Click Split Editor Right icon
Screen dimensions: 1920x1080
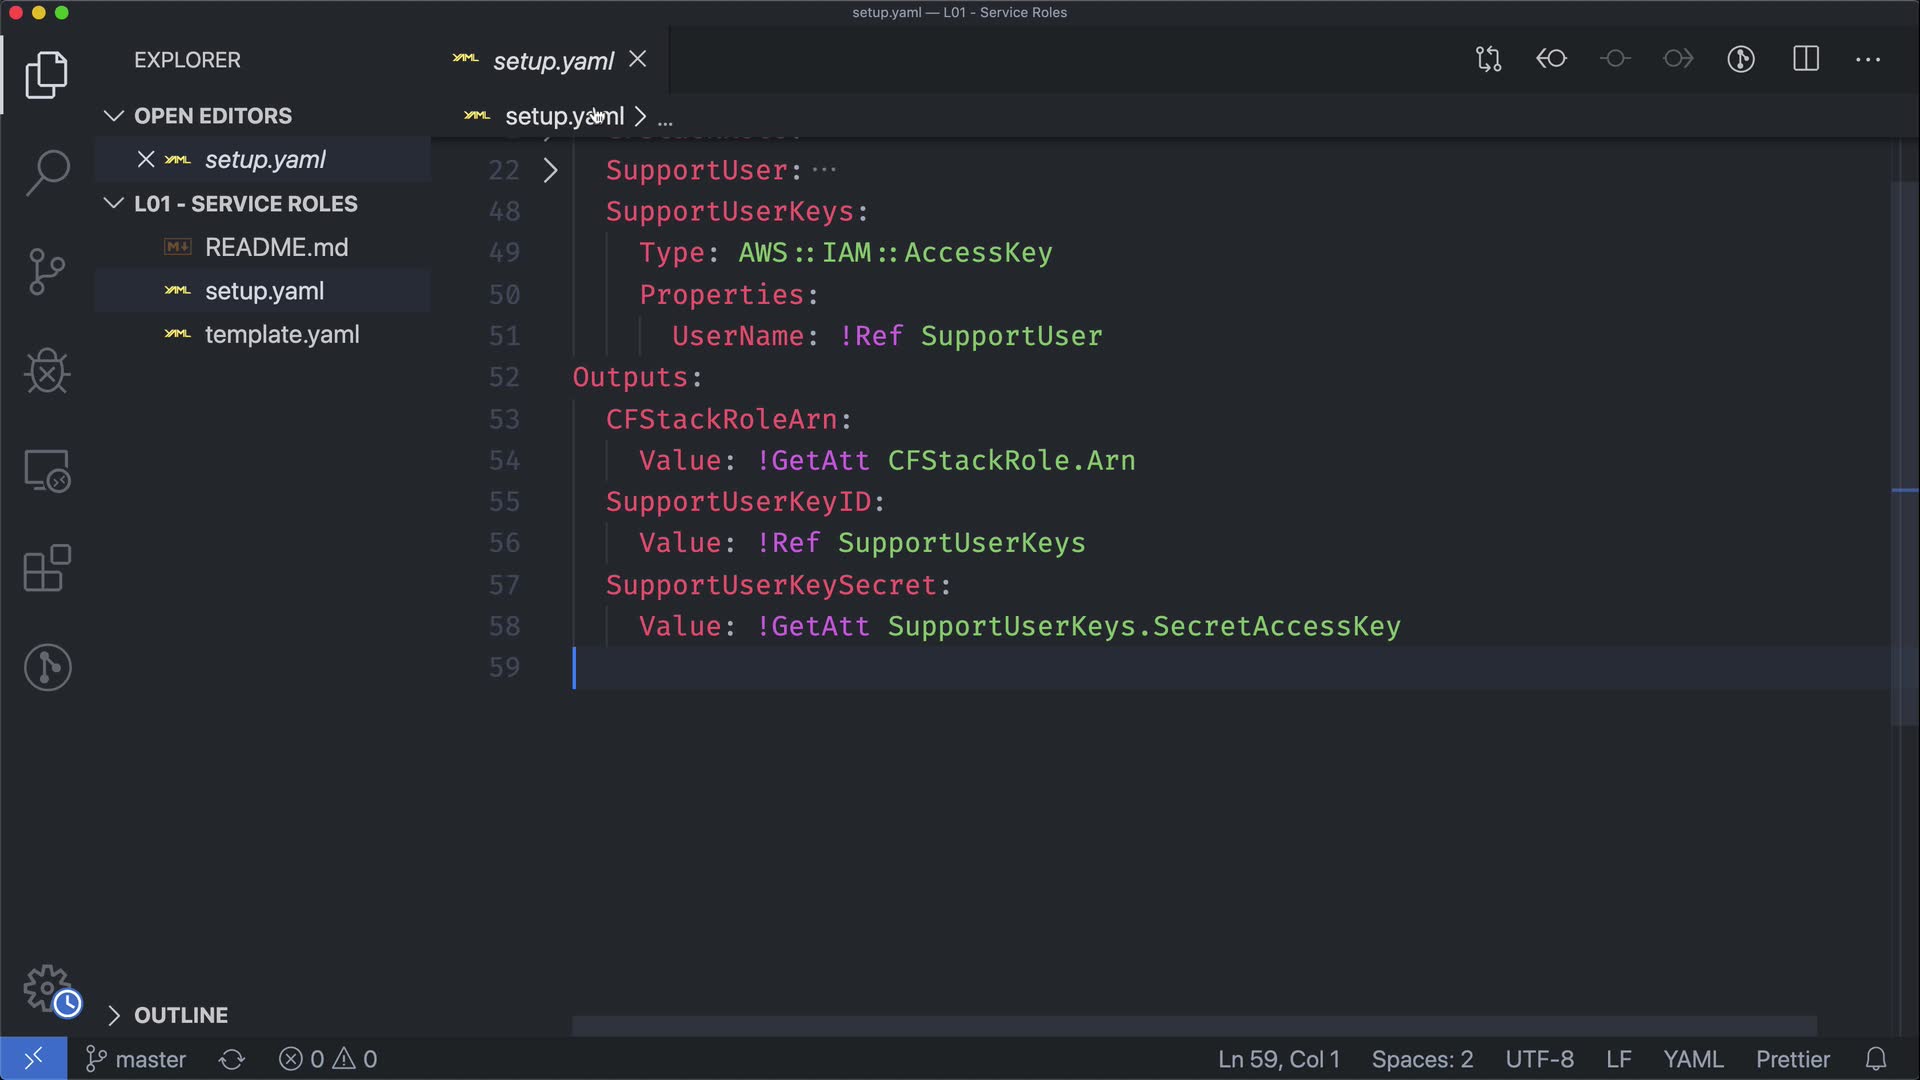coord(1806,59)
